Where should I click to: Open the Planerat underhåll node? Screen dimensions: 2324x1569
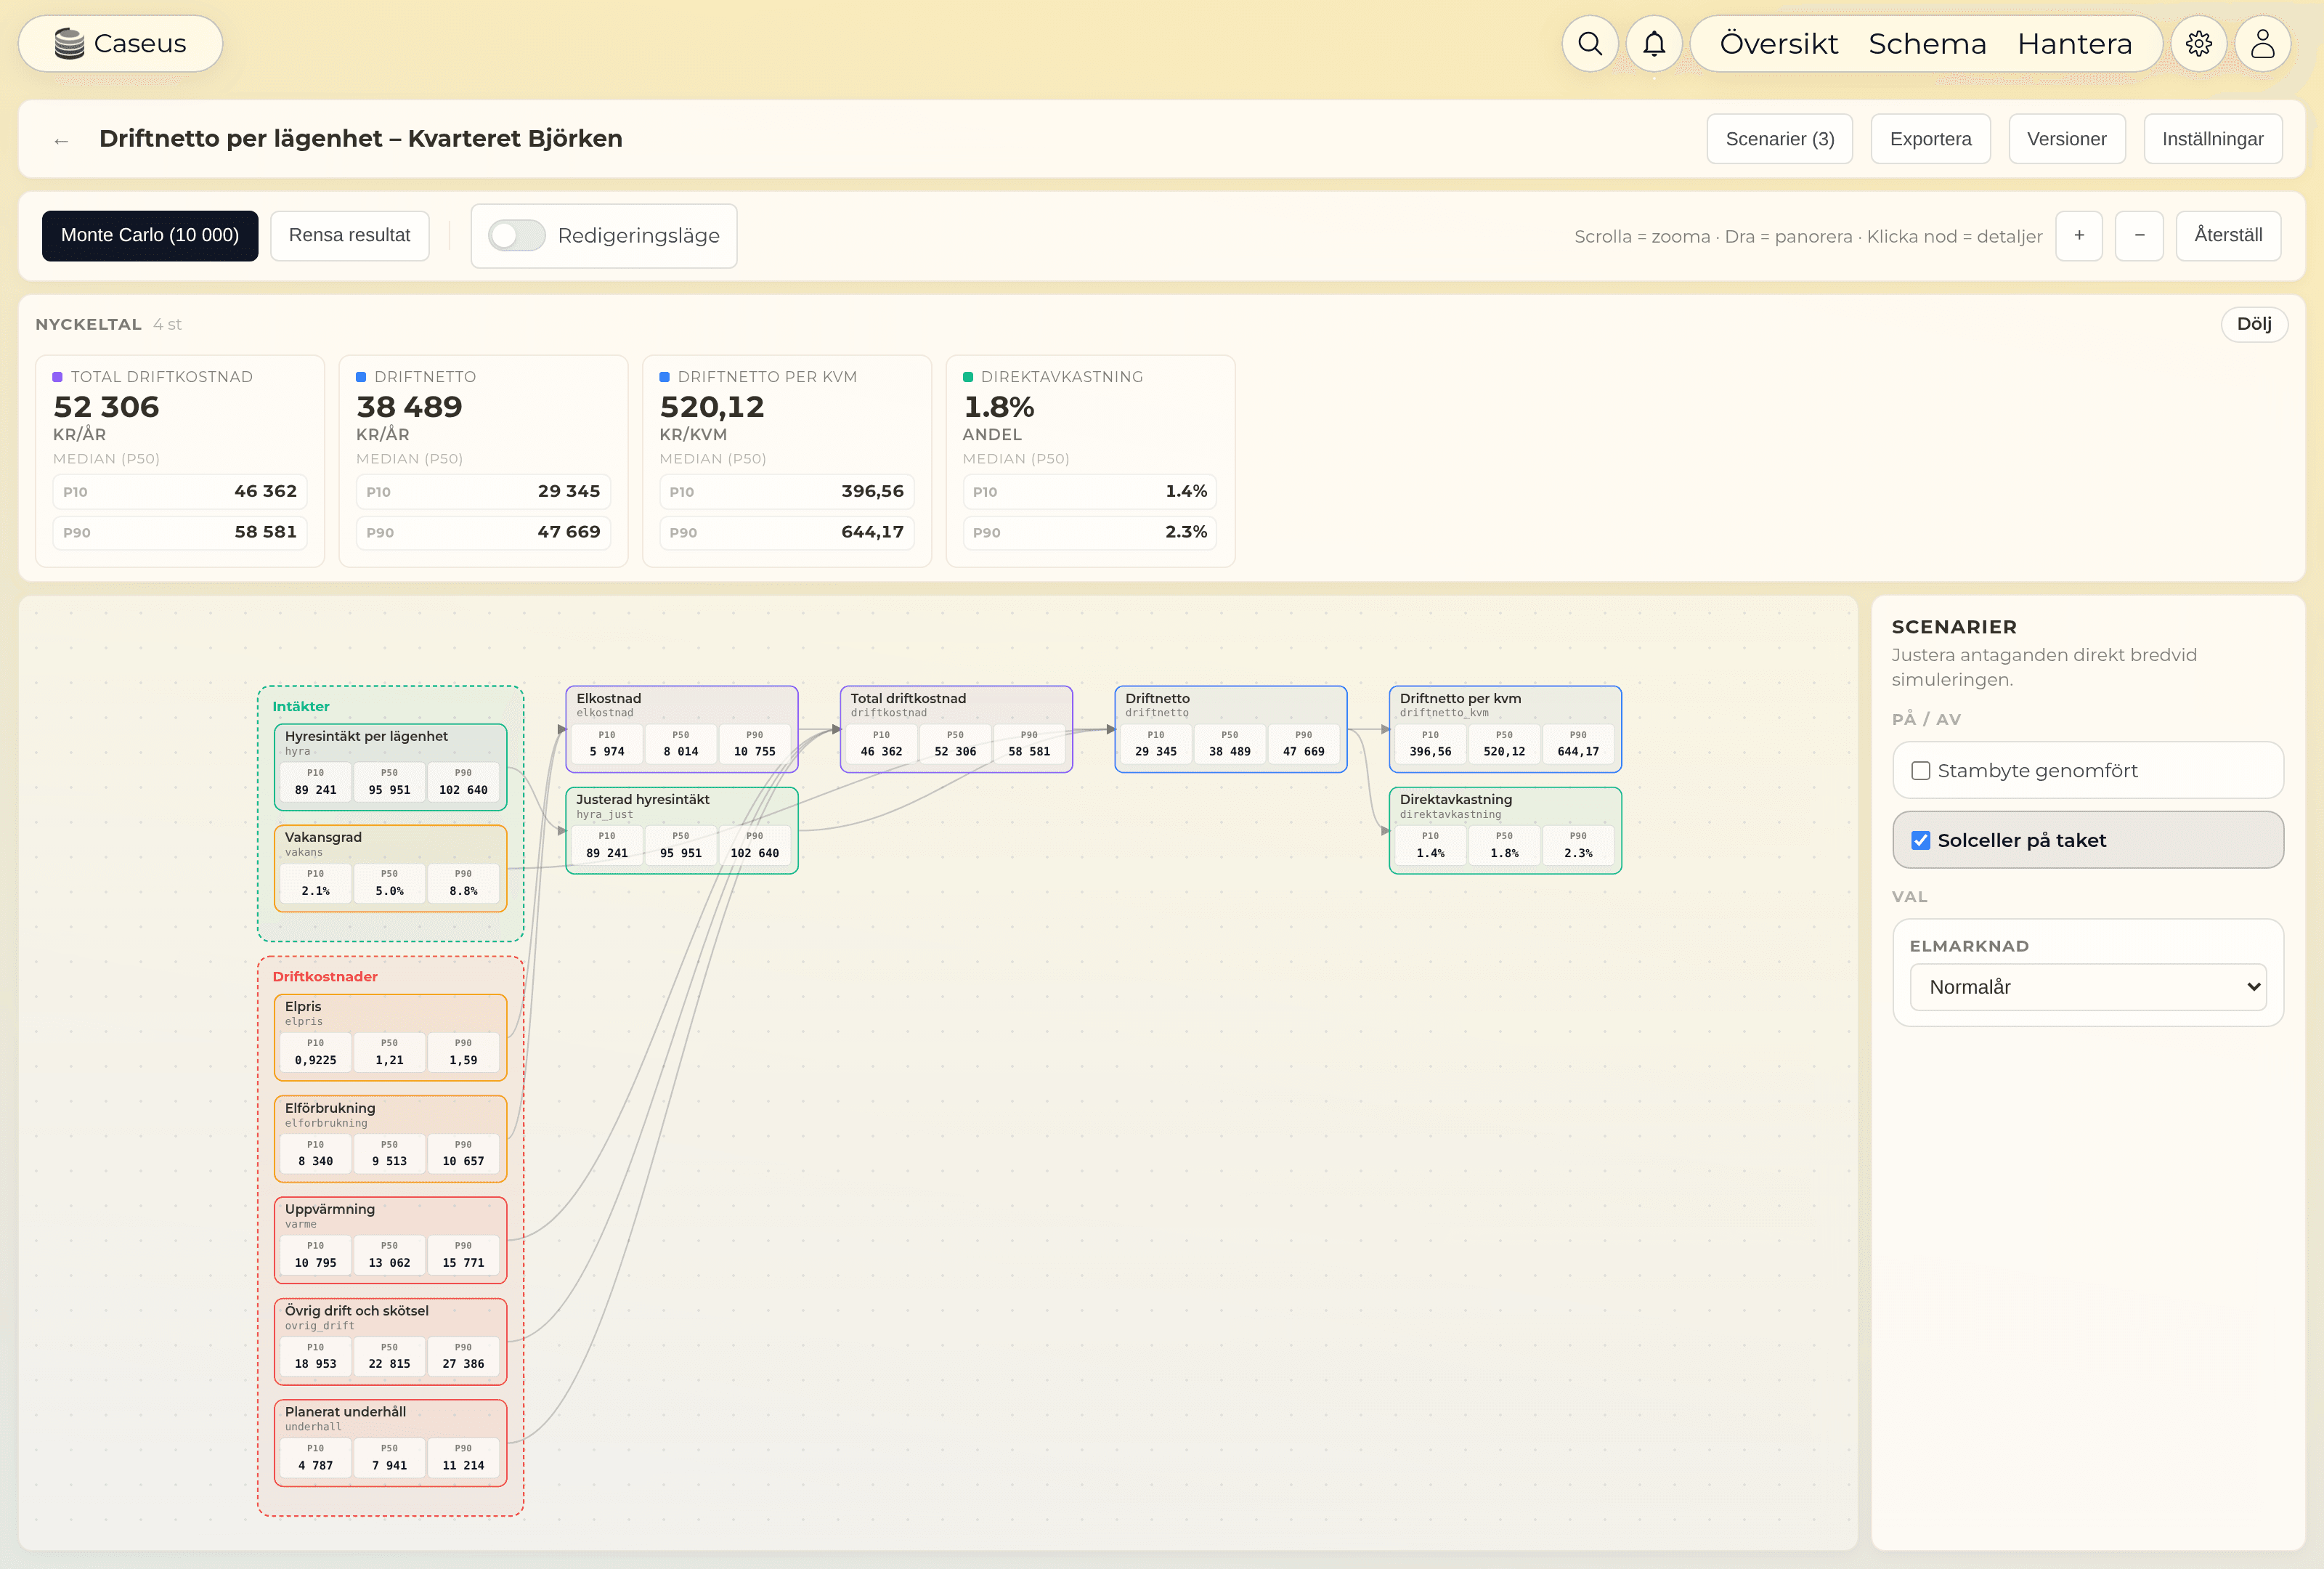coord(390,1443)
